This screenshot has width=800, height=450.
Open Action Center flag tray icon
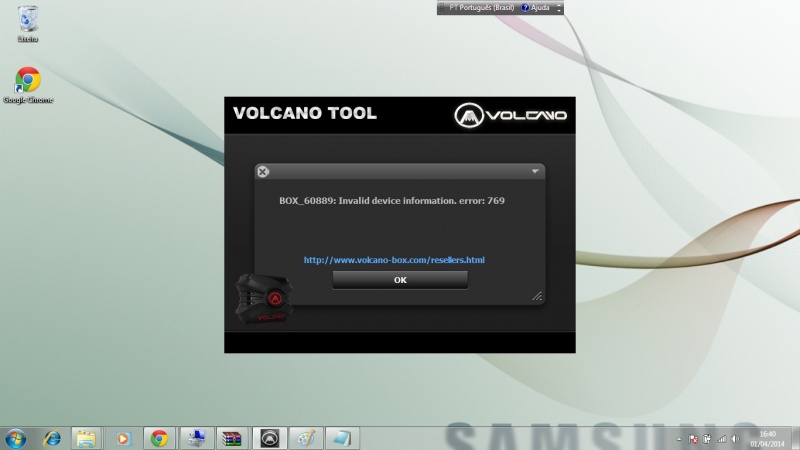click(693, 439)
